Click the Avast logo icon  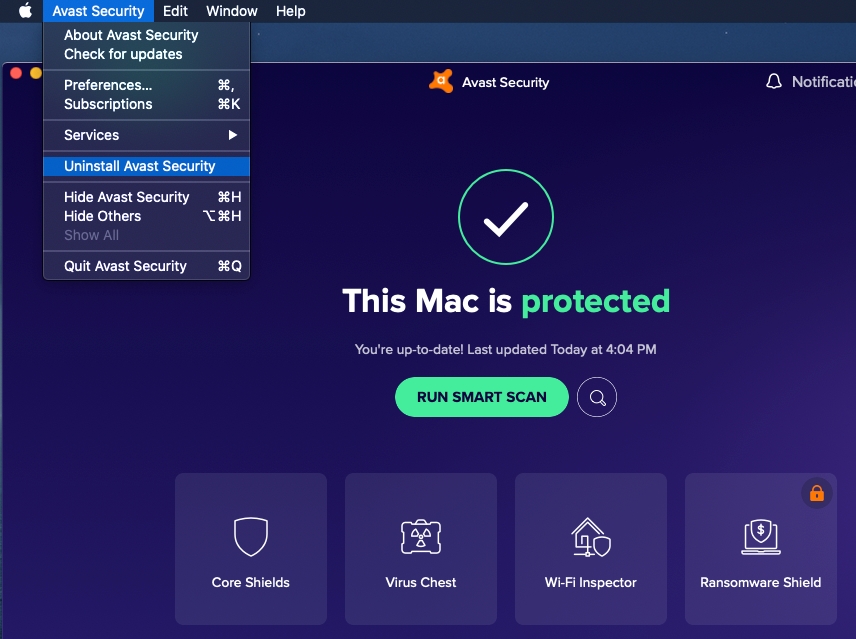[x=441, y=81]
